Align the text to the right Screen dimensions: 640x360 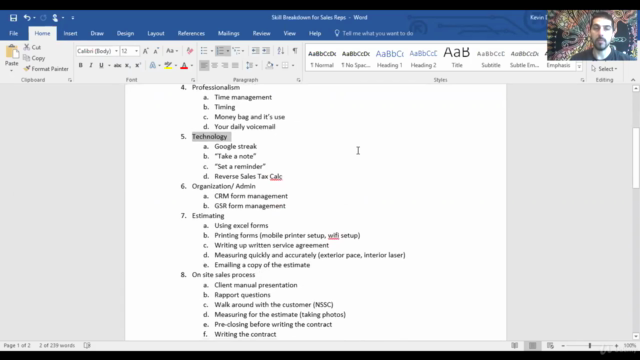[224, 65]
